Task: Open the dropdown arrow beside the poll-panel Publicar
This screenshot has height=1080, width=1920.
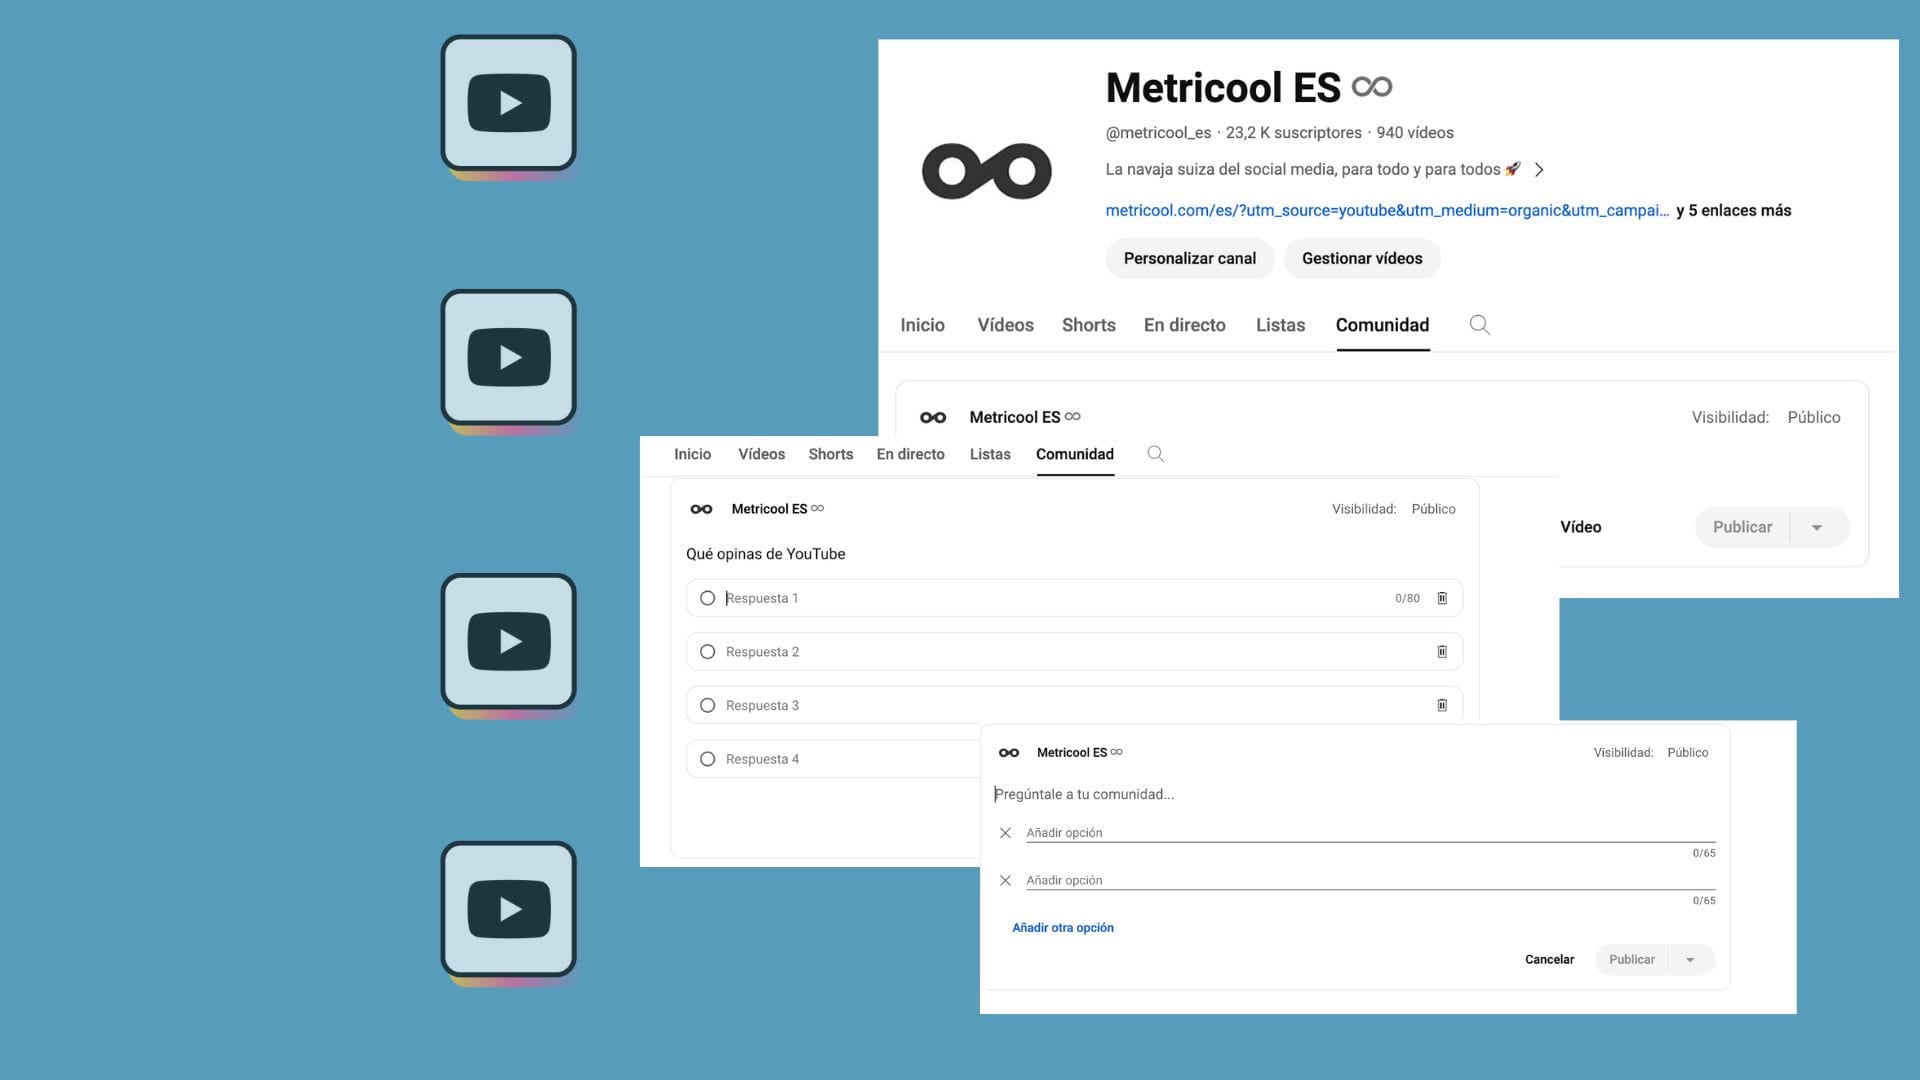Action: tap(1690, 960)
